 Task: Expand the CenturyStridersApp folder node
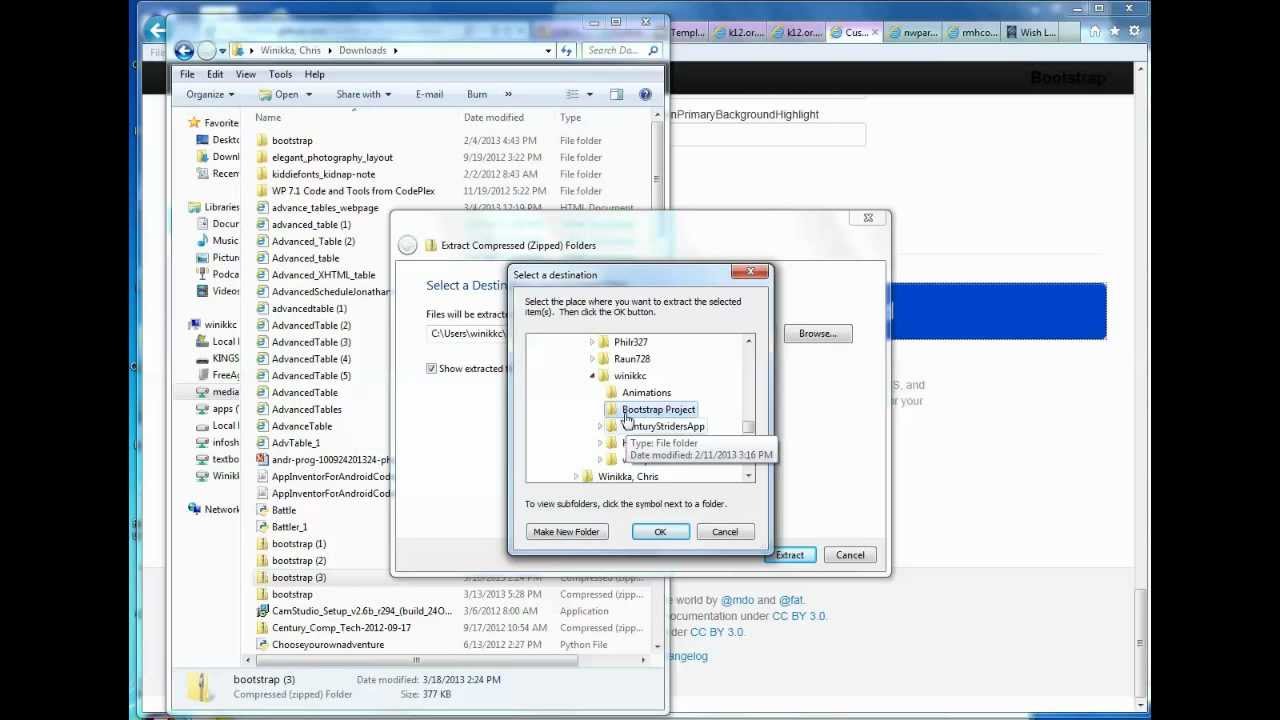pos(600,427)
